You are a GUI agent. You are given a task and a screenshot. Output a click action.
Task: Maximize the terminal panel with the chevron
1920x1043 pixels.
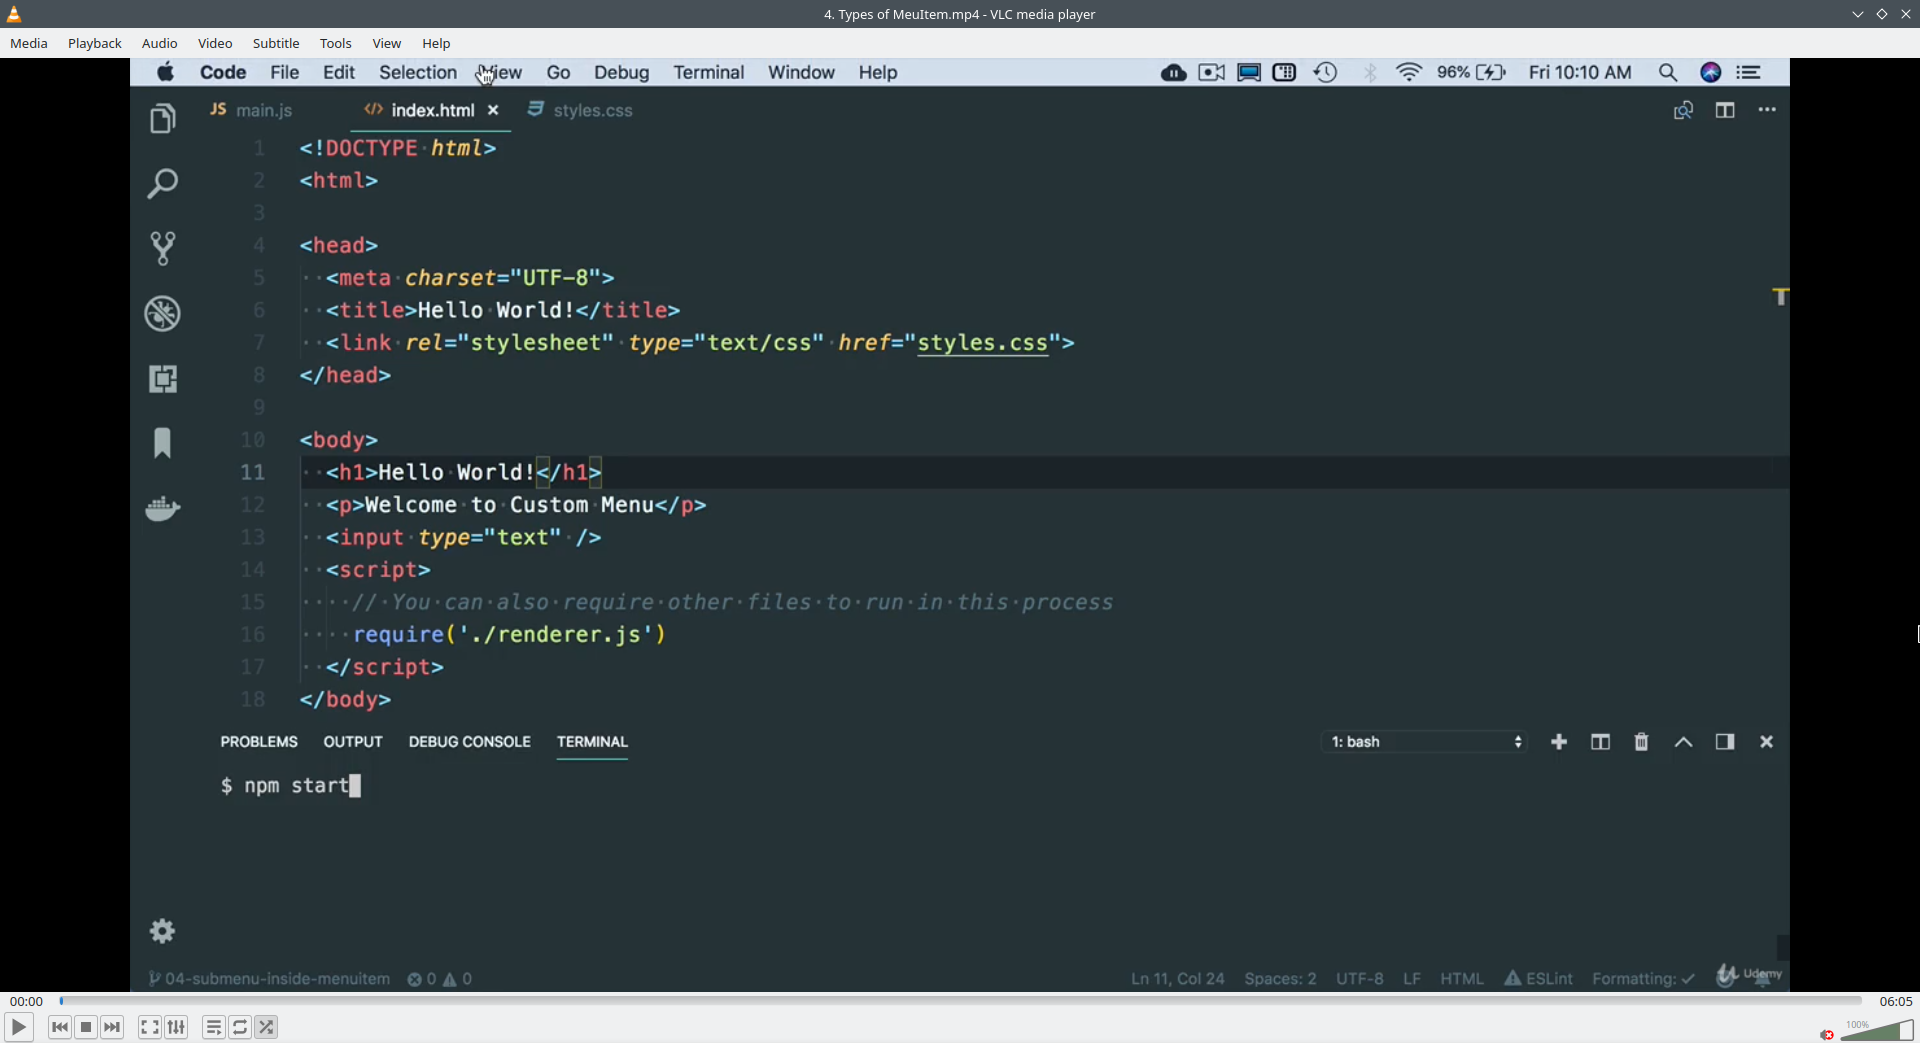tap(1684, 742)
